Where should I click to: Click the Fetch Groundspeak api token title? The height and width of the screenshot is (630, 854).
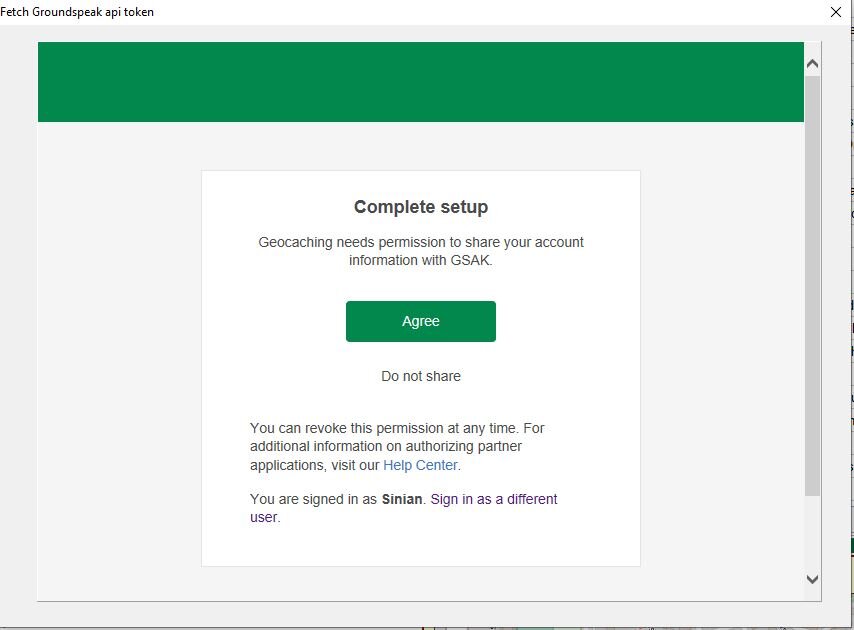pos(77,12)
